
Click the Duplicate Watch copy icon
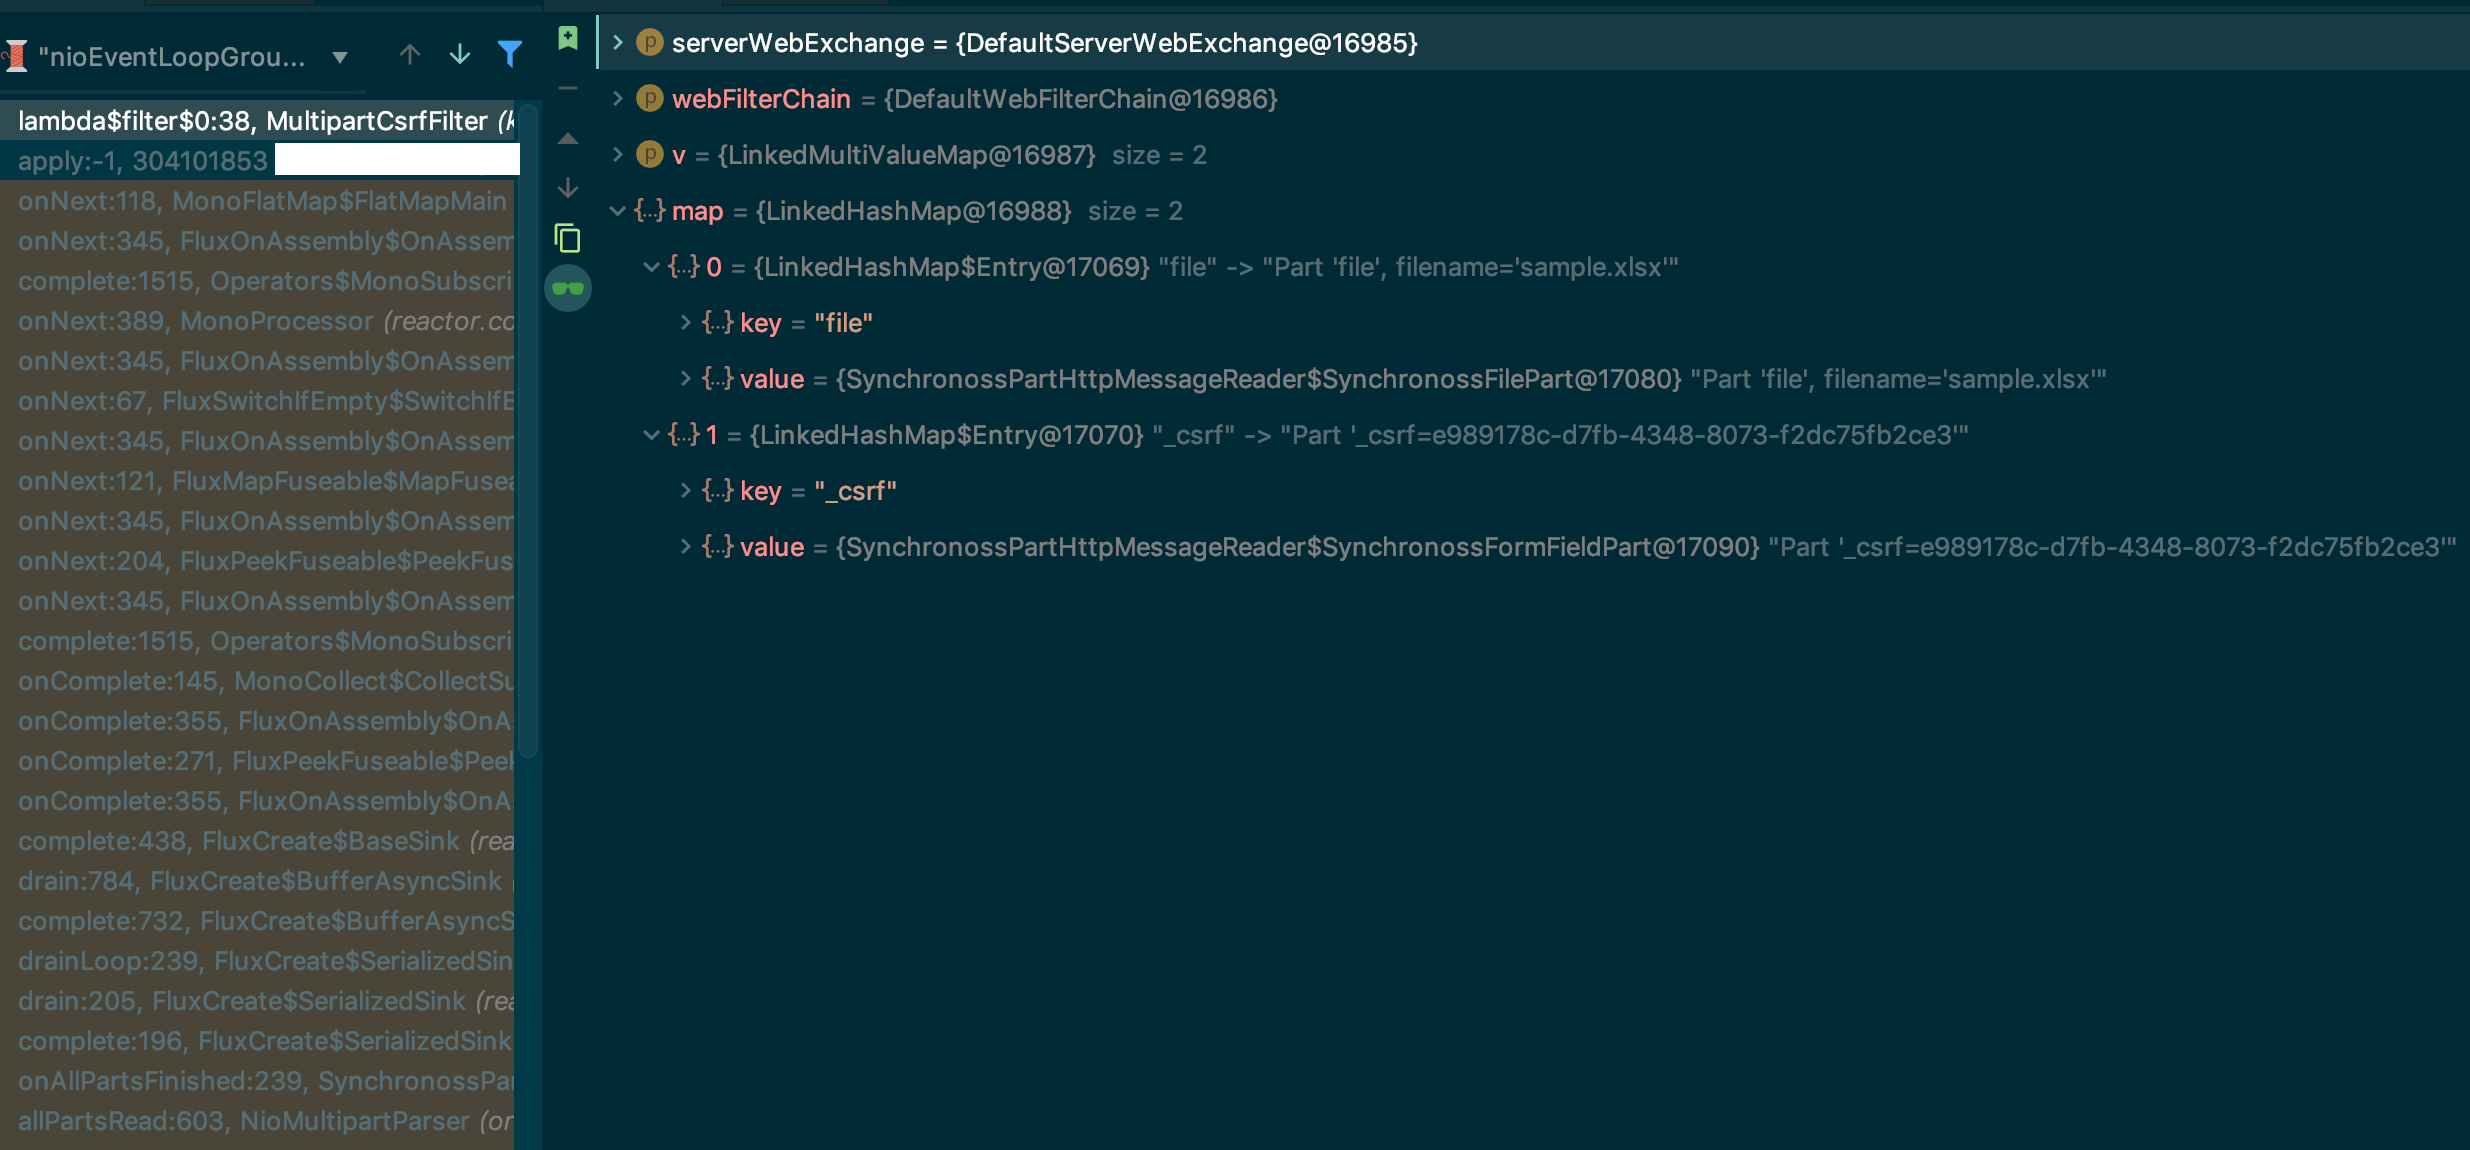click(568, 238)
